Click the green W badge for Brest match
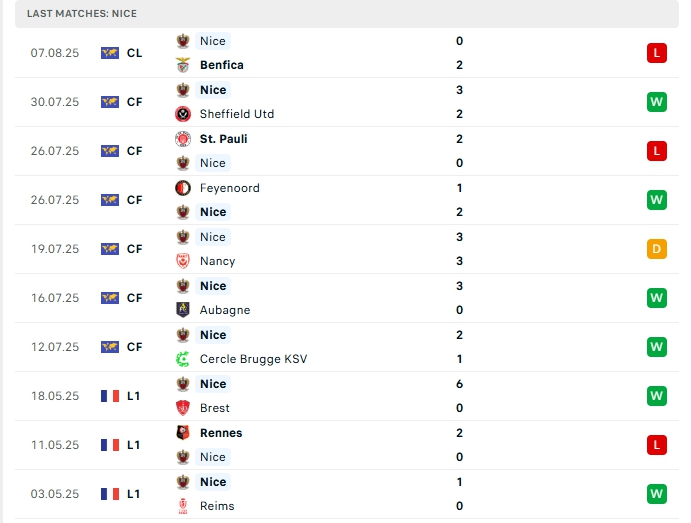The height and width of the screenshot is (523, 691). tap(656, 396)
